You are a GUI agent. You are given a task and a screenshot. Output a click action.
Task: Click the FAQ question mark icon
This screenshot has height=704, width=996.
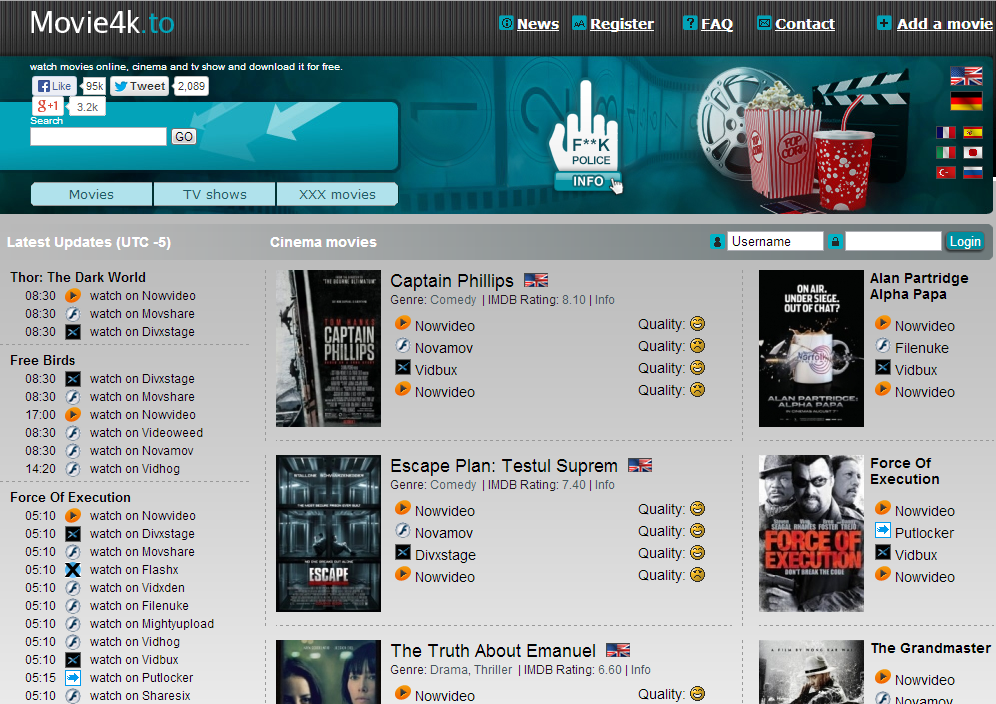pyautogui.click(x=690, y=24)
